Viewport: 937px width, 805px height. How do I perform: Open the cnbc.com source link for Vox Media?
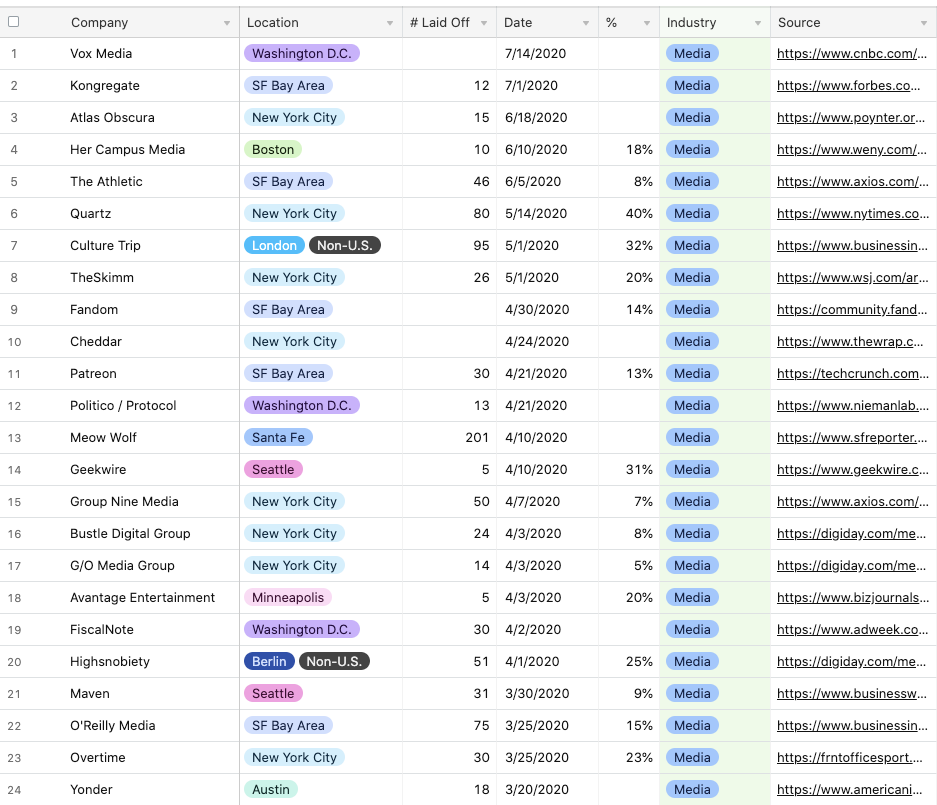click(x=852, y=54)
